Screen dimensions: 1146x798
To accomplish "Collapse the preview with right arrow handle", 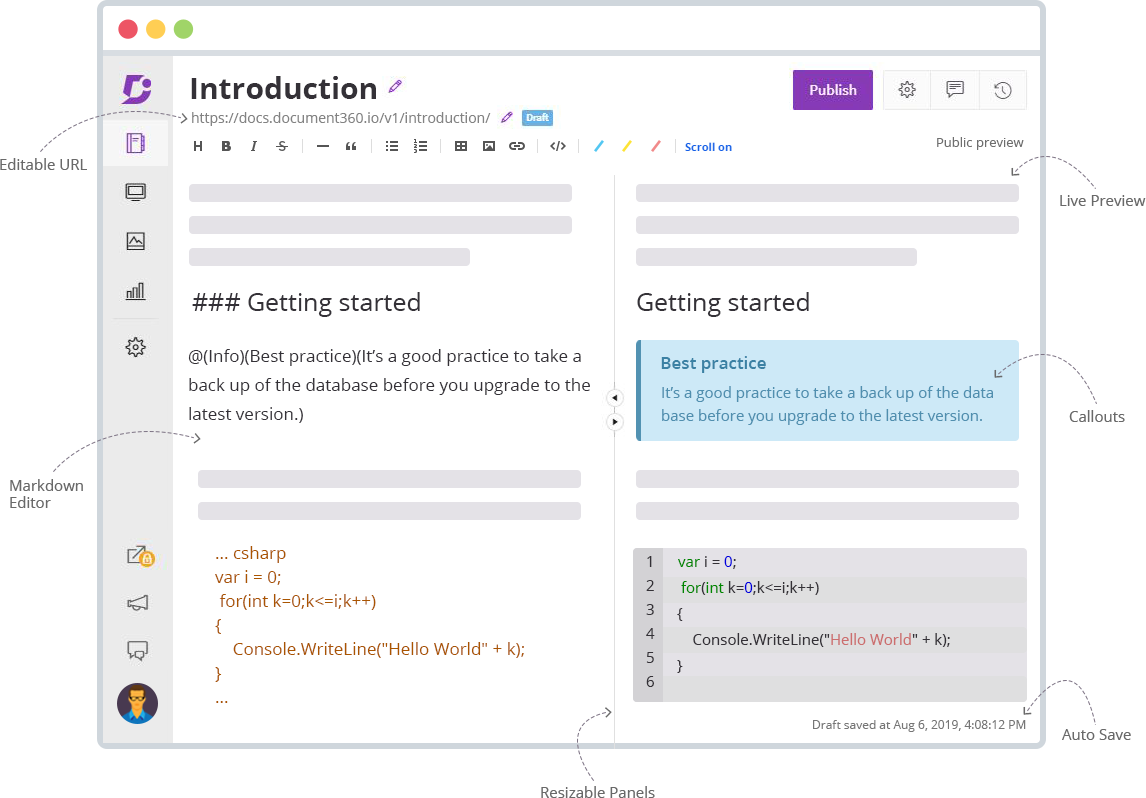I will click(615, 422).
